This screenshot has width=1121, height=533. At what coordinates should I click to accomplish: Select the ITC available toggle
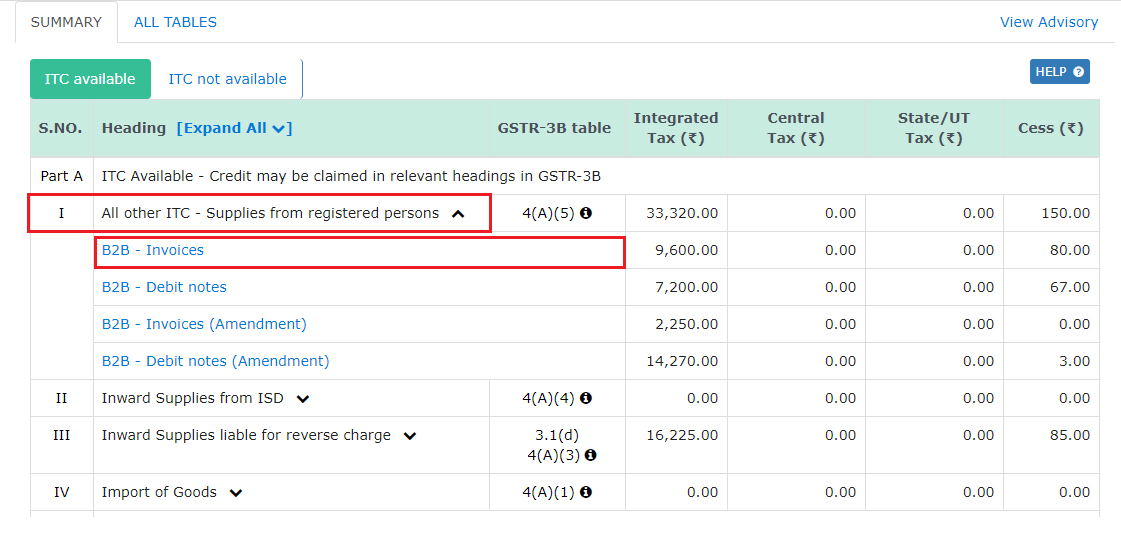(x=90, y=79)
